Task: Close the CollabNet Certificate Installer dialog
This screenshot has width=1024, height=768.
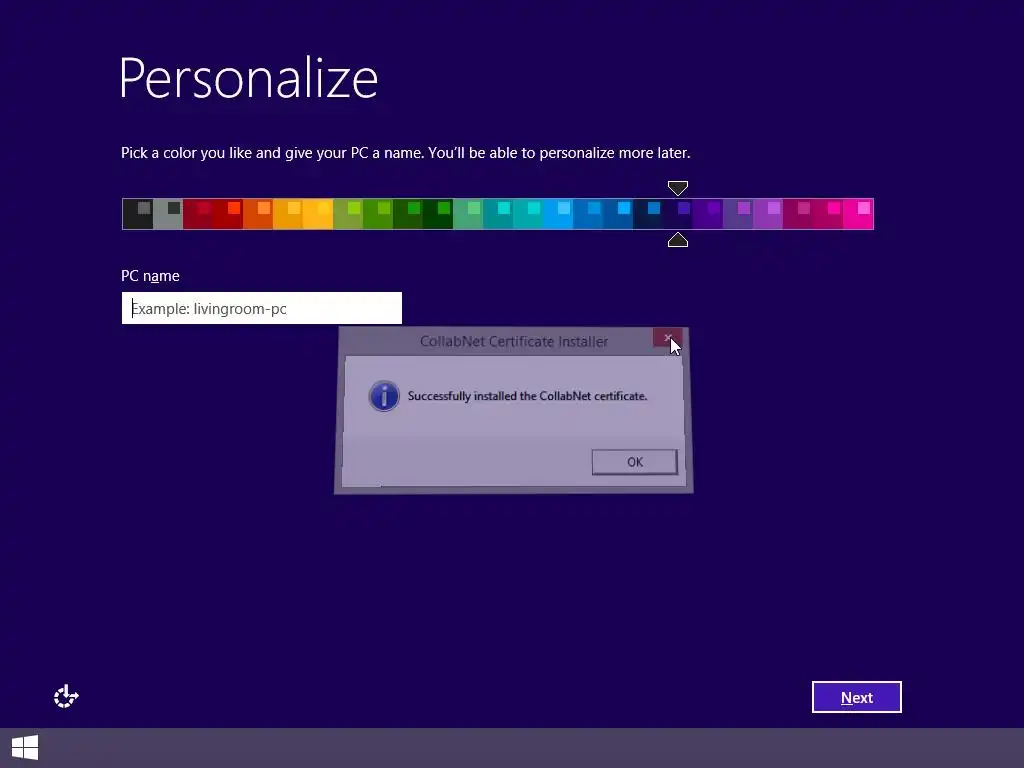Action: click(x=667, y=338)
